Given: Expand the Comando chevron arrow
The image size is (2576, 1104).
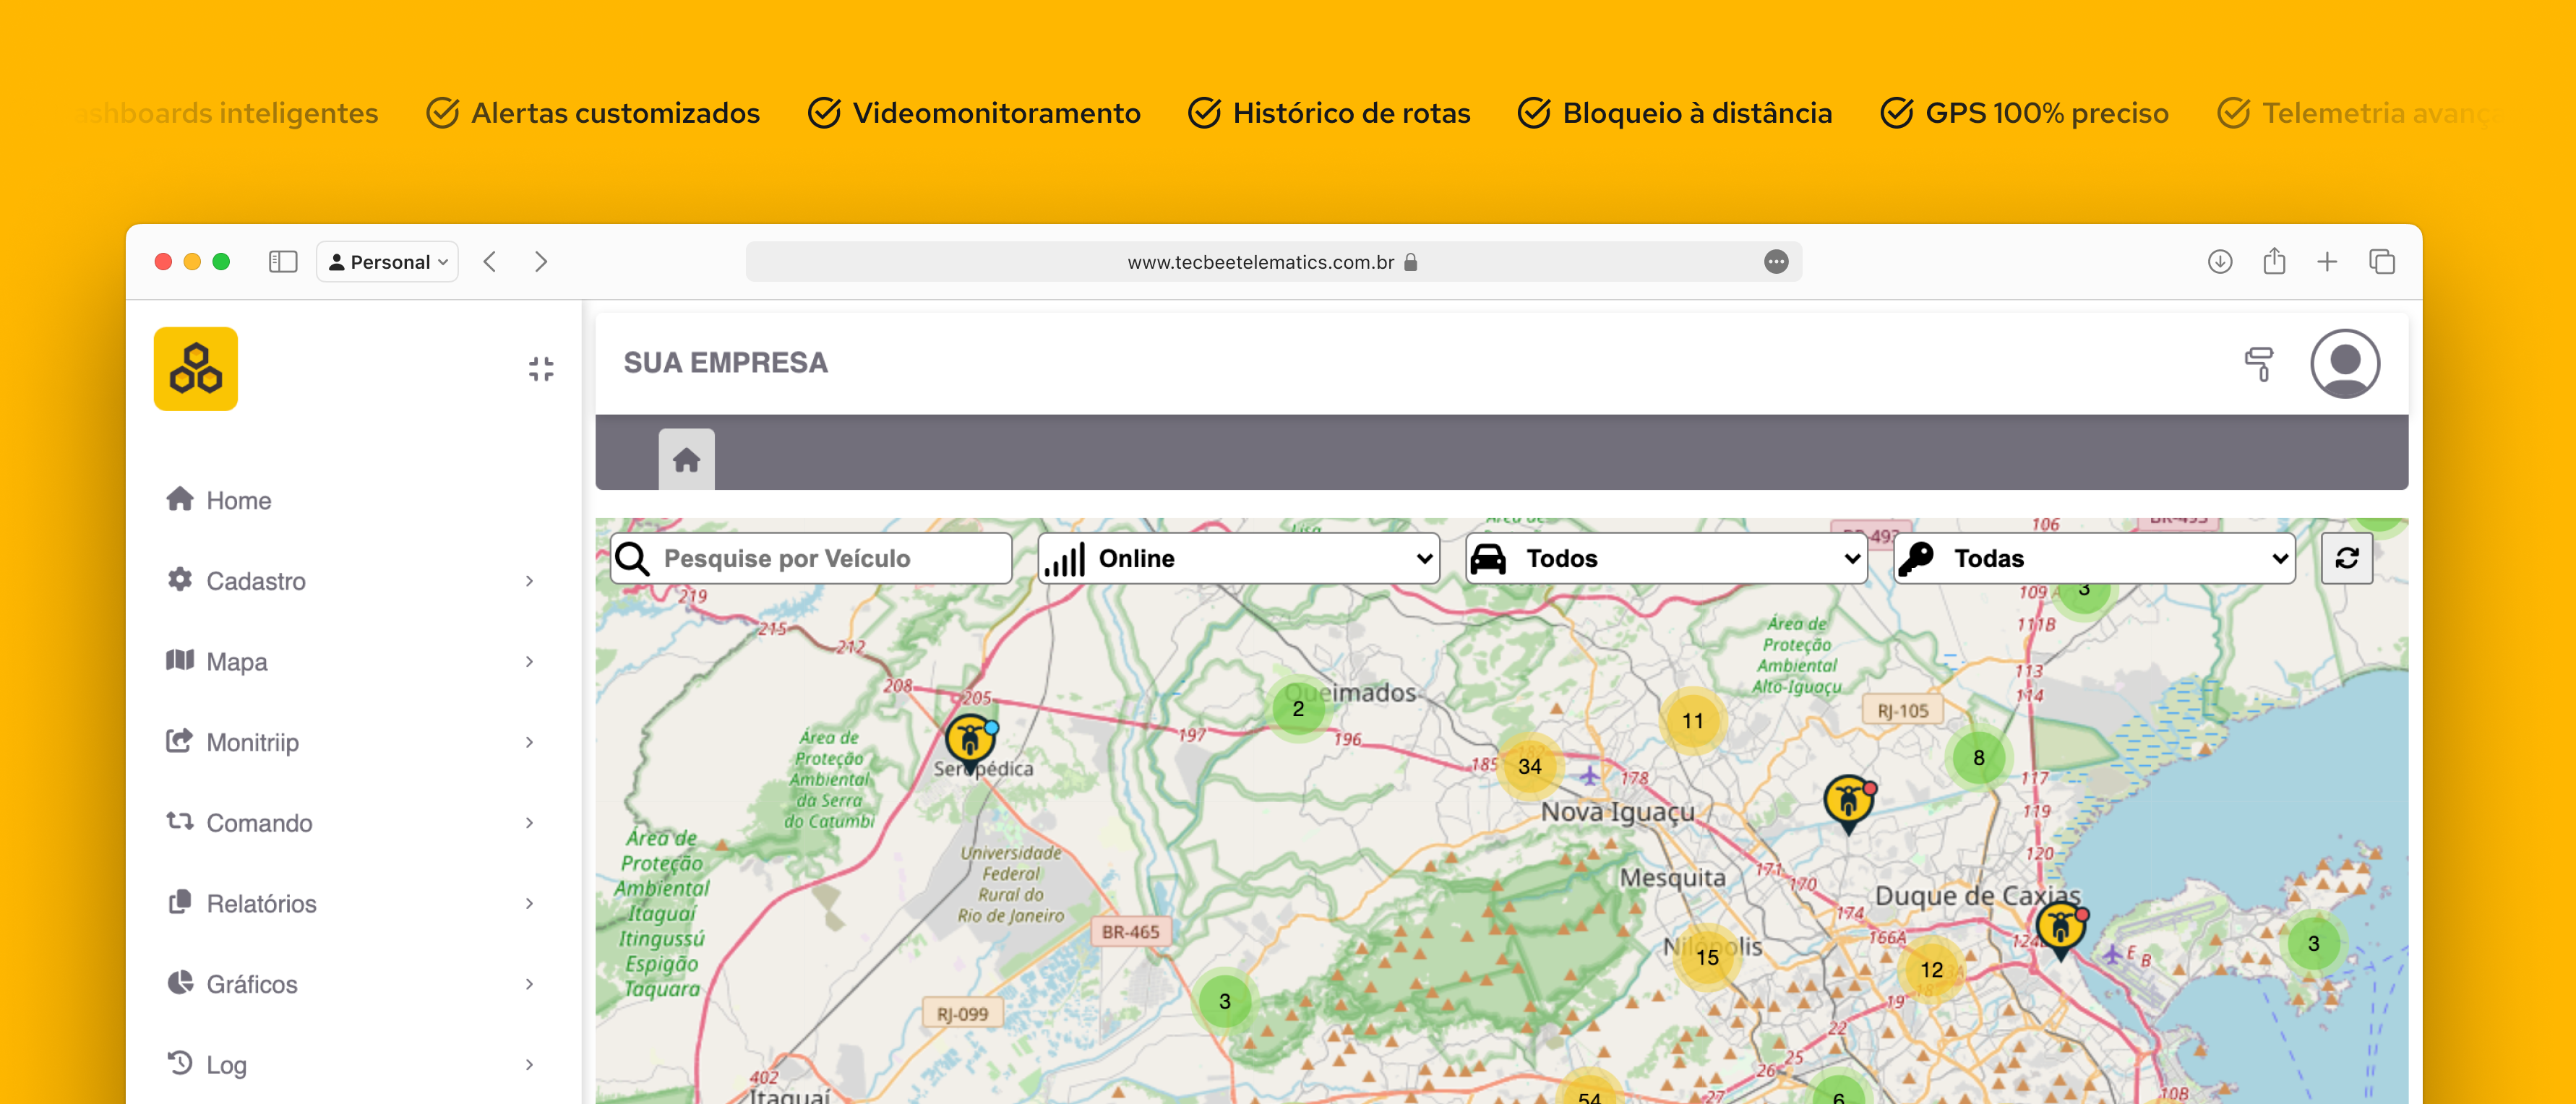Looking at the screenshot, I should click(x=529, y=823).
